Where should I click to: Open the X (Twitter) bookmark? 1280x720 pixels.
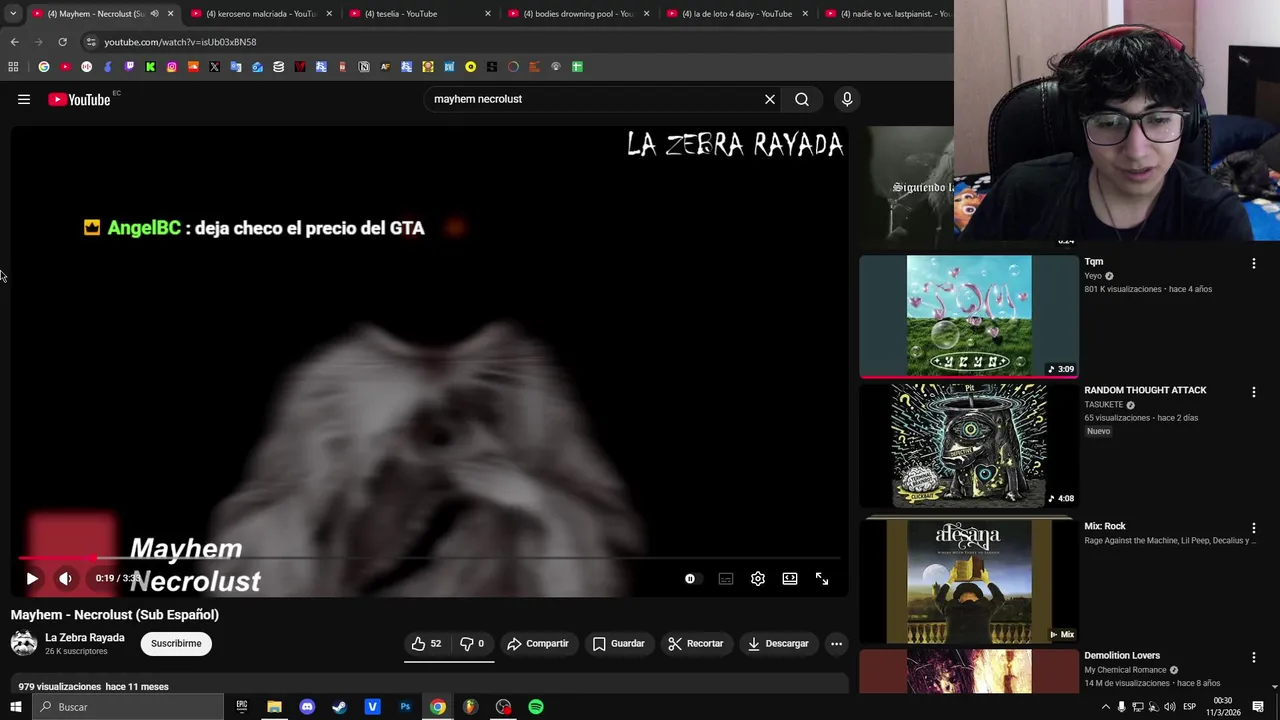pyautogui.click(x=214, y=67)
